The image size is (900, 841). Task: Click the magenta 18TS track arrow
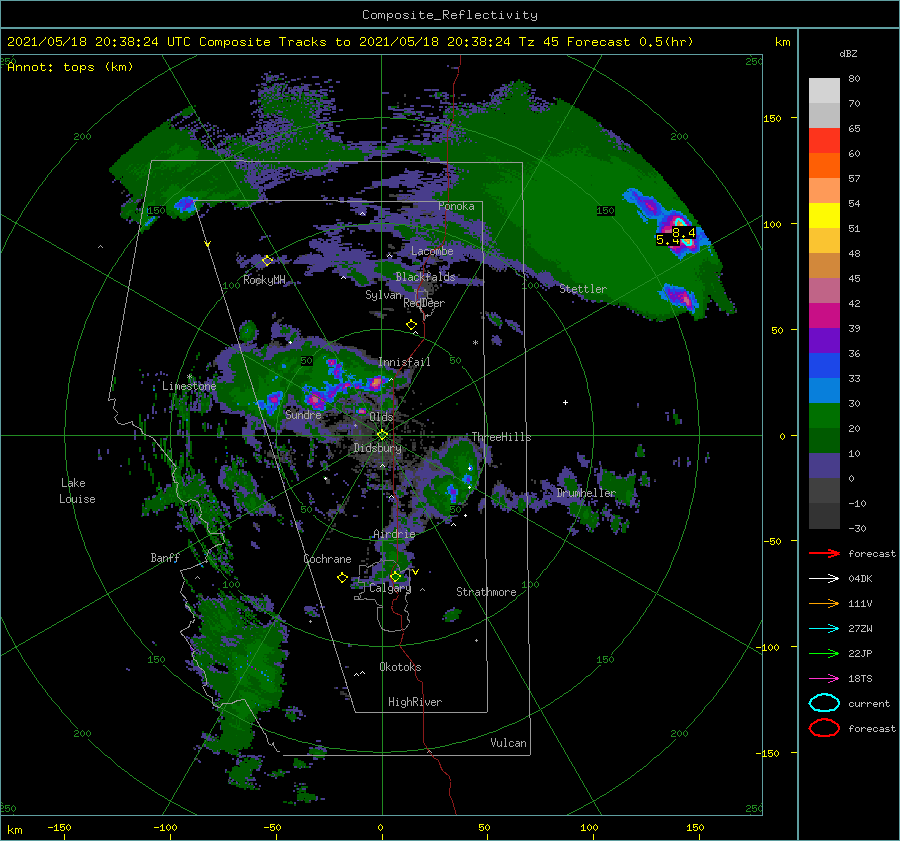pyautogui.click(x=824, y=679)
